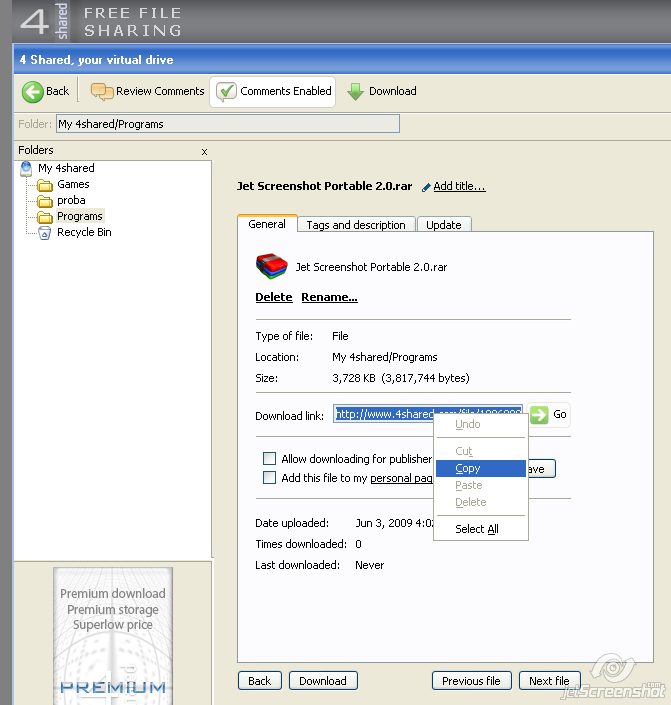Click the Download toolbar label
Viewport: 671px width, 705px height.
pyautogui.click(x=393, y=91)
